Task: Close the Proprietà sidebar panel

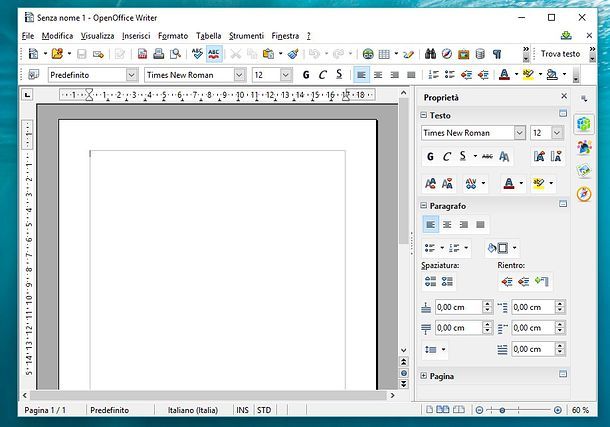Action: [x=564, y=96]
